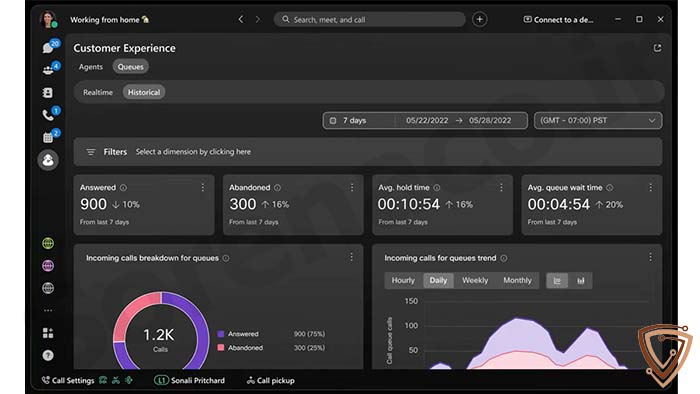This screenshot has height=394, width=700.
Task: Select the Historical view
Action: click(x=144, y=92)
